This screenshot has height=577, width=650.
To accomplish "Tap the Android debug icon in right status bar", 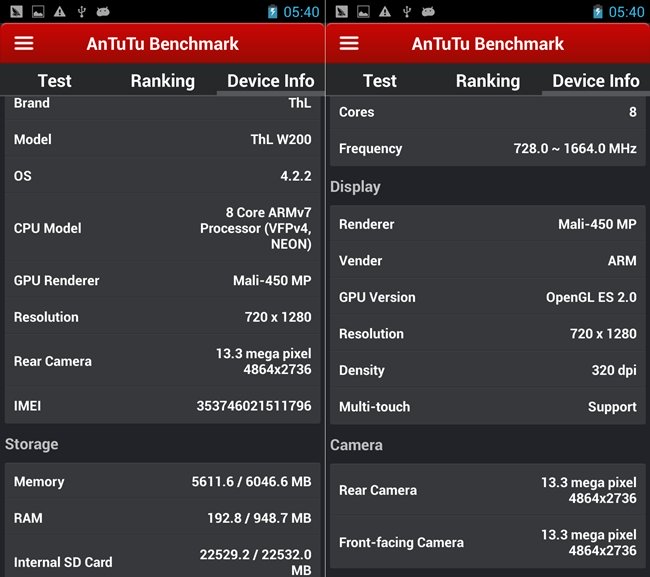I will 428,12.
